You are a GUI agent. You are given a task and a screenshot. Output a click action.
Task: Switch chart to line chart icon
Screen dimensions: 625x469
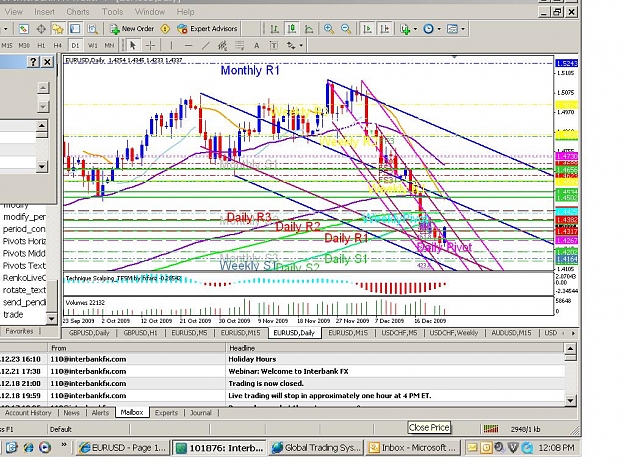click(x=309, y=29)
